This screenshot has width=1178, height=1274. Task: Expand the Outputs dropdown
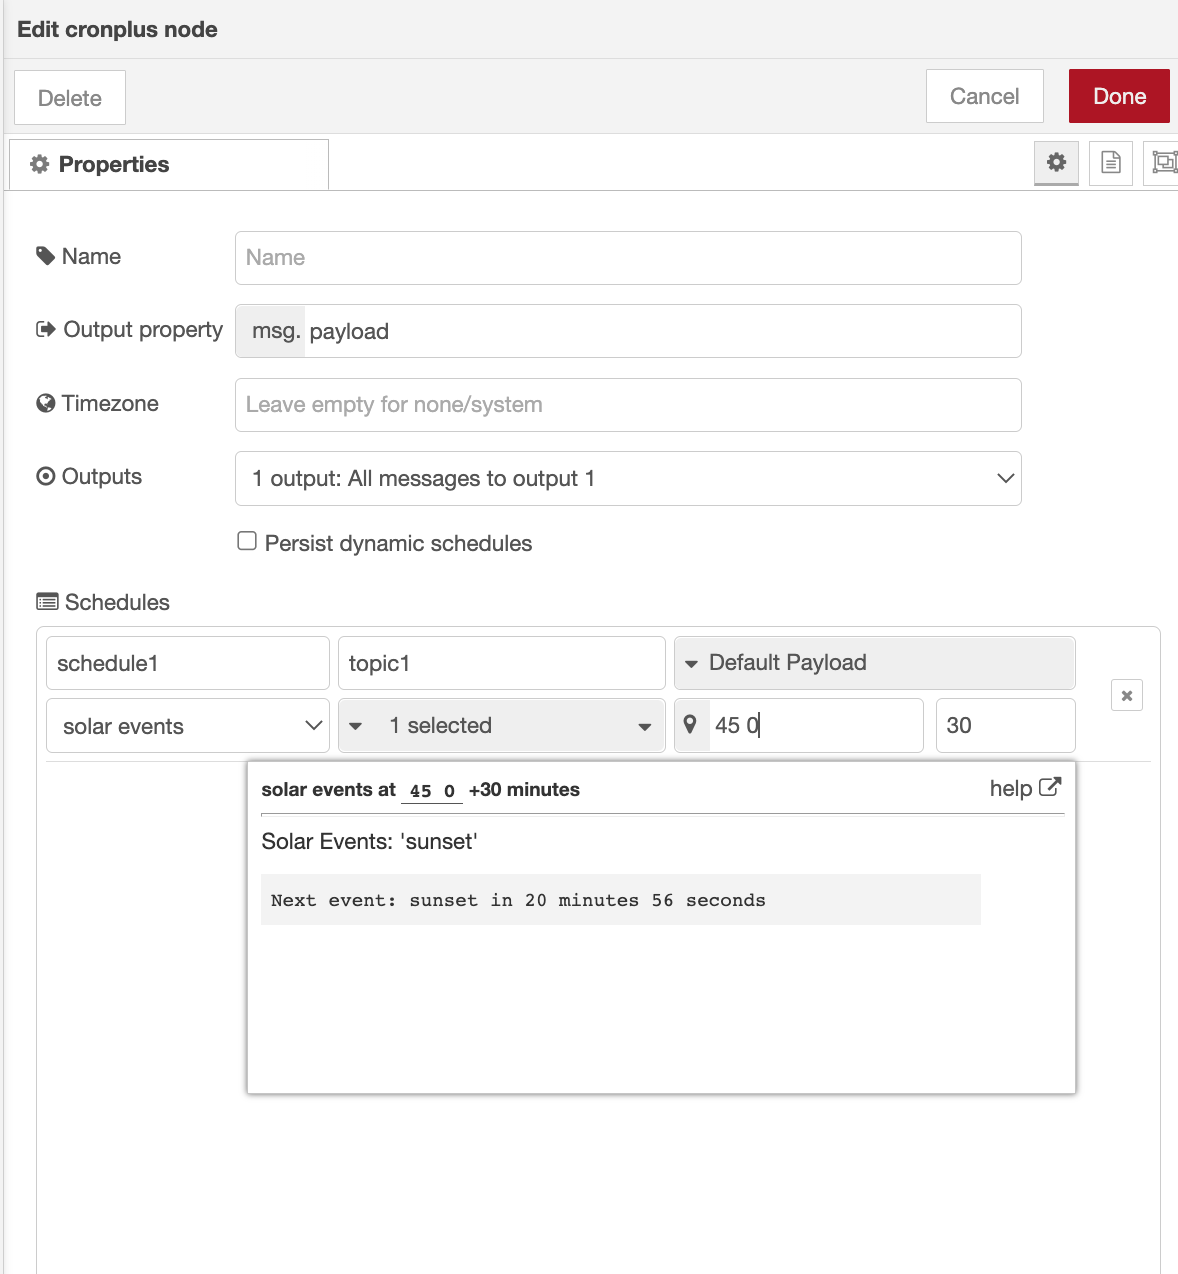pyautogui.click(x=628, y=479)
